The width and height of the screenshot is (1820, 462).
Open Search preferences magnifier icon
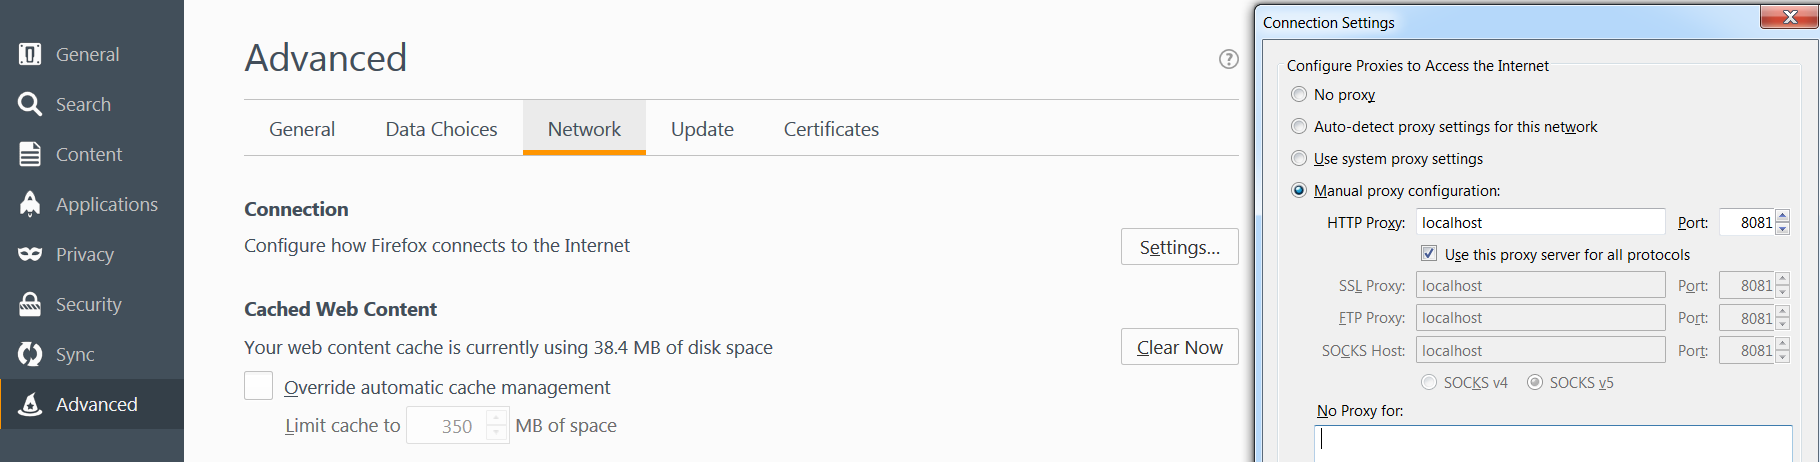[30, 104]
